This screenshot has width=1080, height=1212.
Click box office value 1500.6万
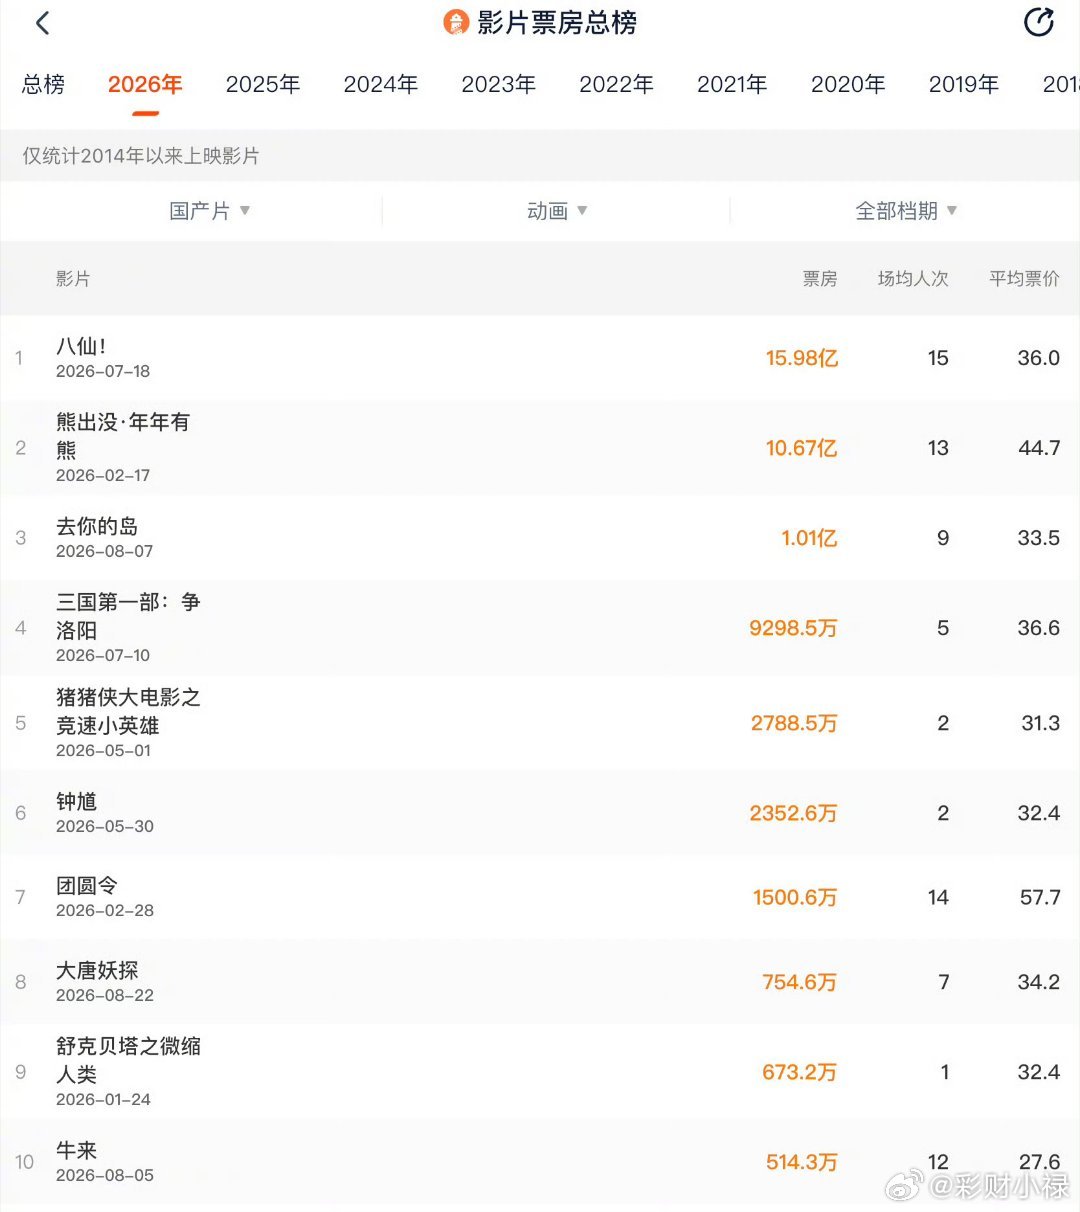point(795,897)
